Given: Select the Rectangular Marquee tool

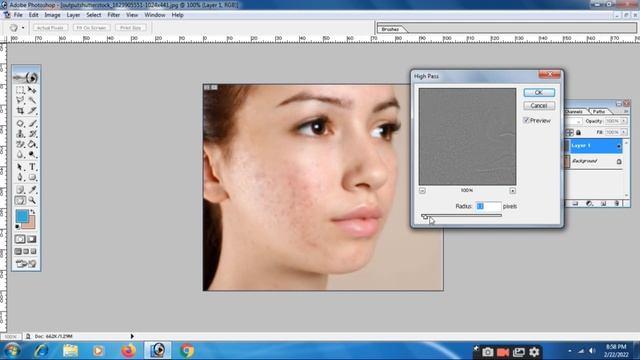Looking at the screenshot, I should (20, 90).
